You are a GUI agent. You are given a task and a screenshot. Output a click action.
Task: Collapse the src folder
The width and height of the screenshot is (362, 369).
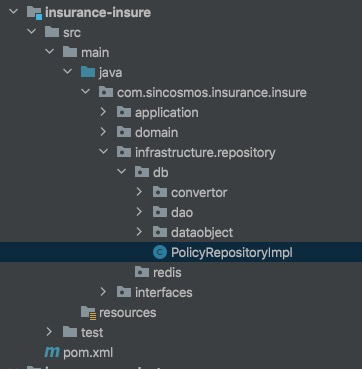pos(32,32)
